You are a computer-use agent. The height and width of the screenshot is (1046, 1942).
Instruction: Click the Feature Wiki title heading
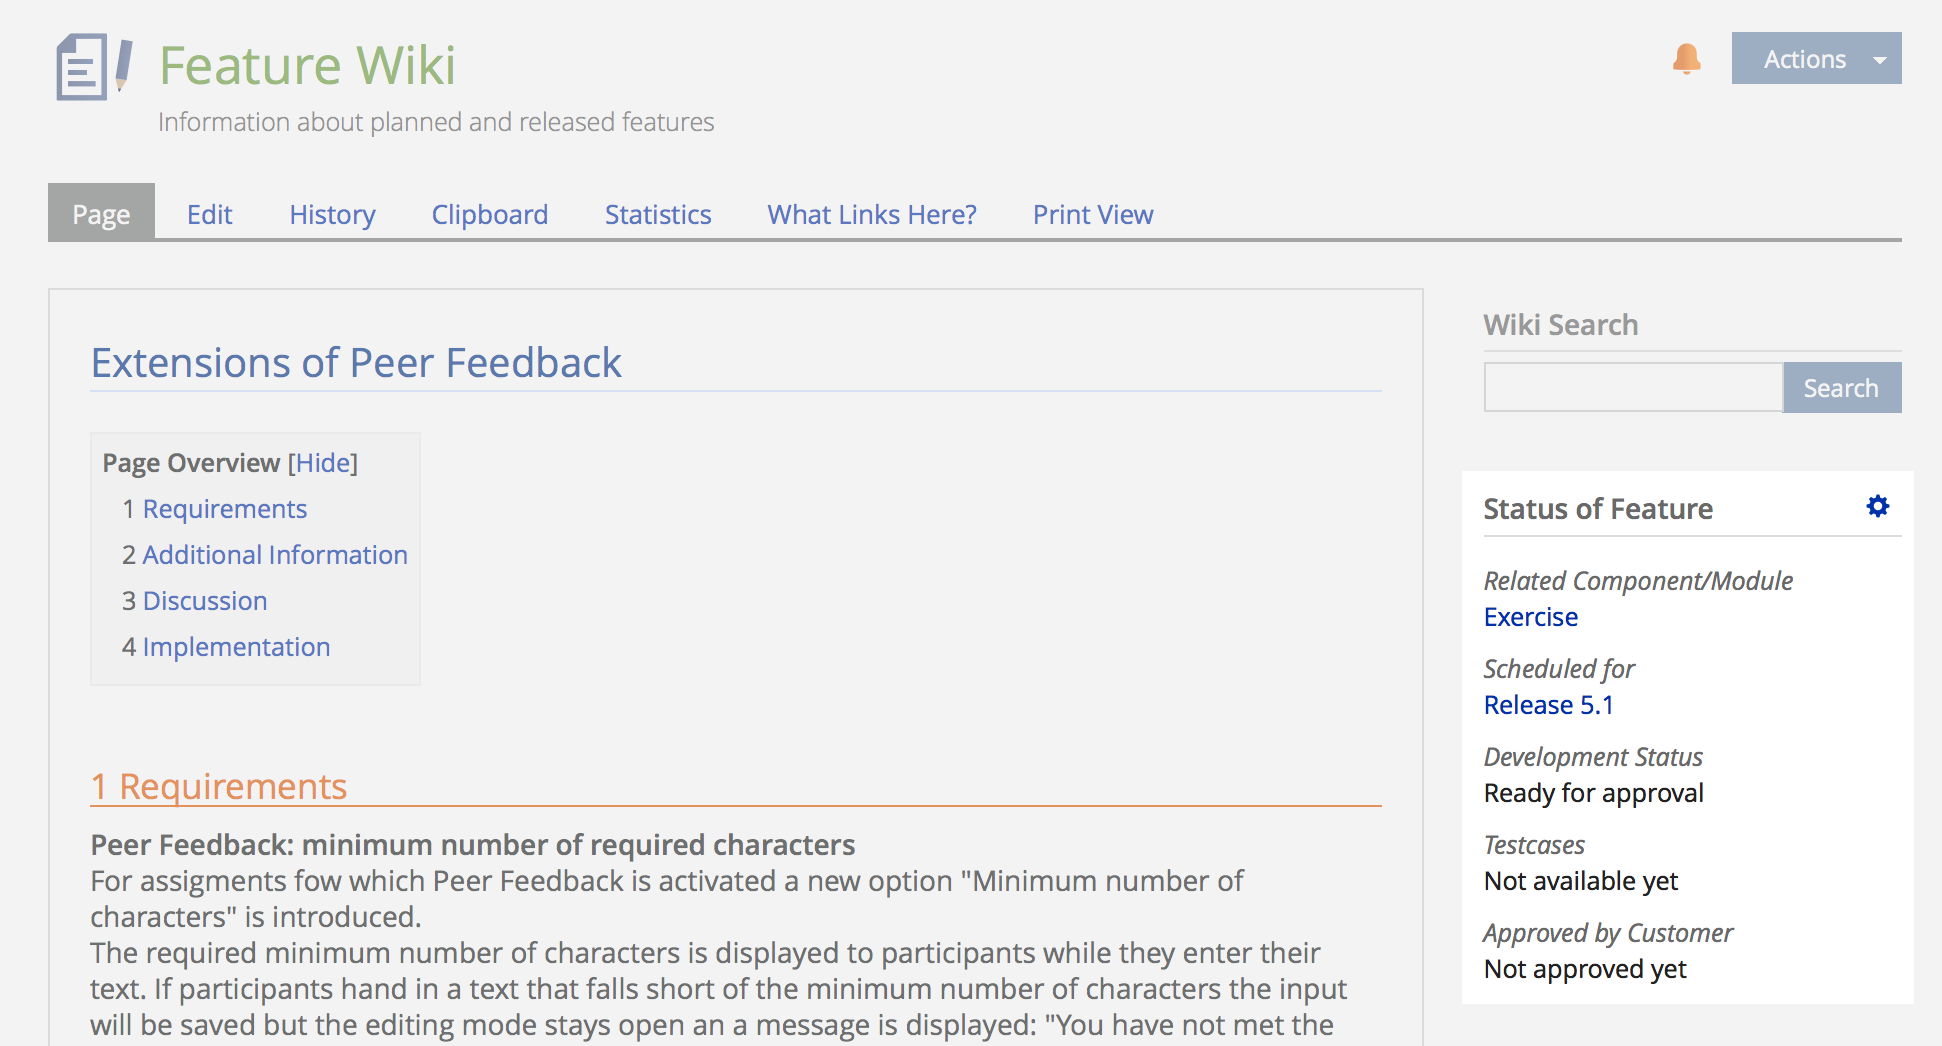307,66
